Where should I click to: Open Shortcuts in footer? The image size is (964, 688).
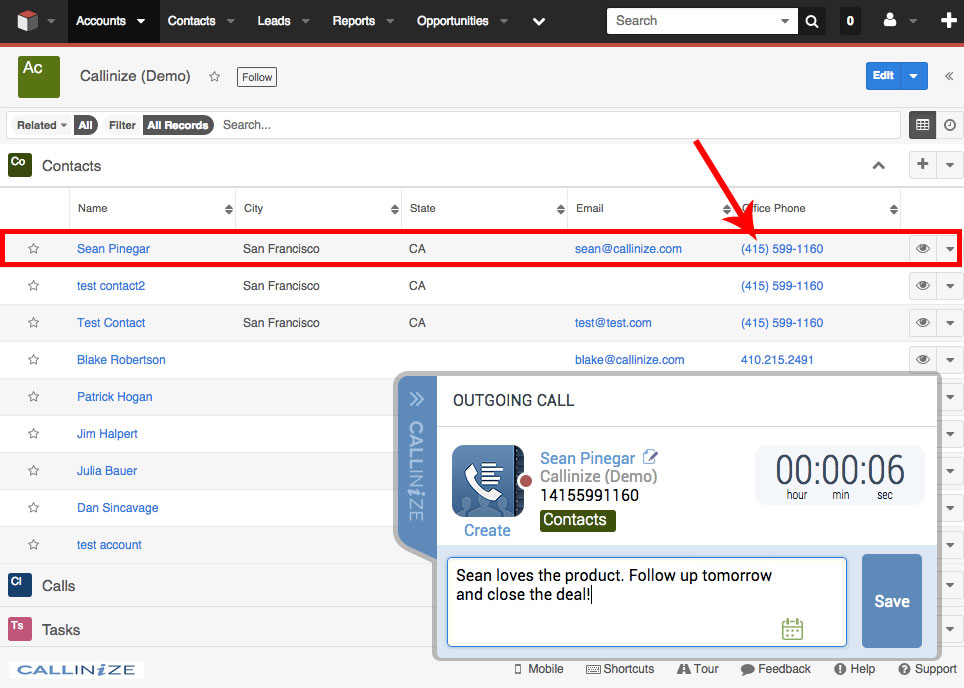point(620,669)
